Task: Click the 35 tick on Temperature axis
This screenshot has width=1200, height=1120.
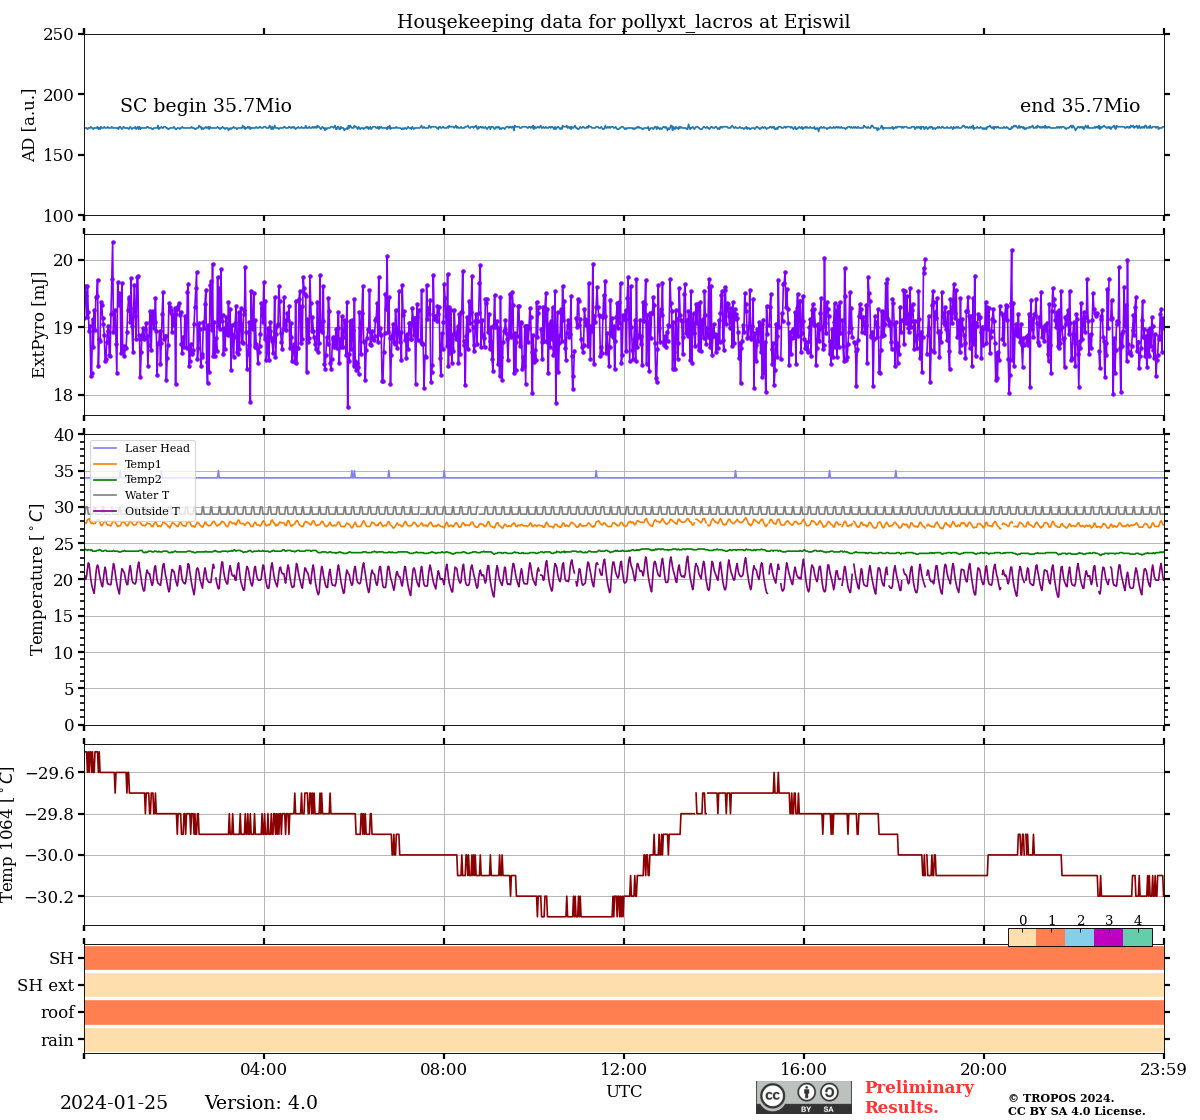Action: (64, 472)
